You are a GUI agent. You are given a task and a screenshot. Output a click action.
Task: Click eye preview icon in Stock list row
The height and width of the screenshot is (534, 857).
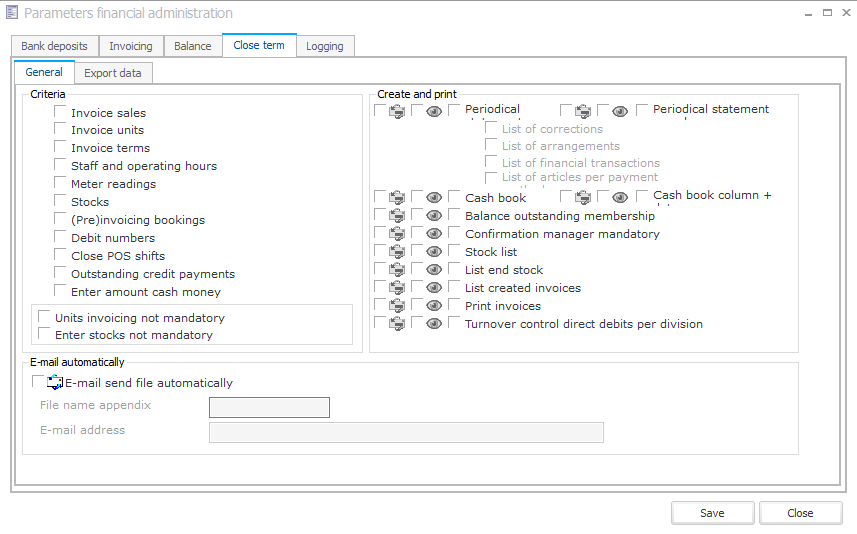tap(434, 251)
